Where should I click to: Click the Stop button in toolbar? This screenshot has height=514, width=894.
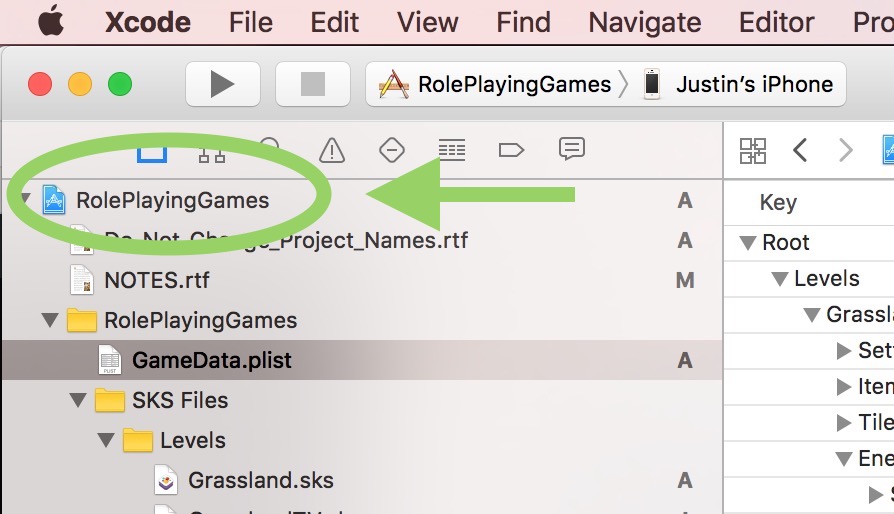[x=312, y=84]
